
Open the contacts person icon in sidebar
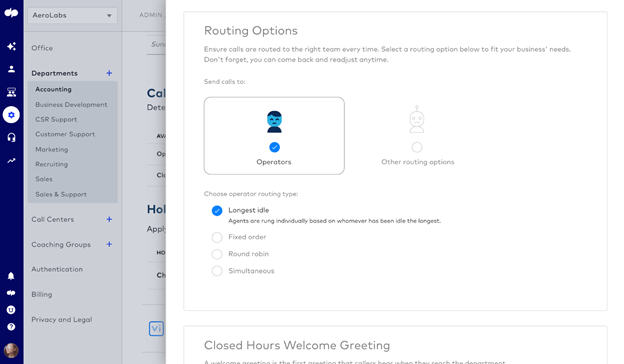click(11, 69)
